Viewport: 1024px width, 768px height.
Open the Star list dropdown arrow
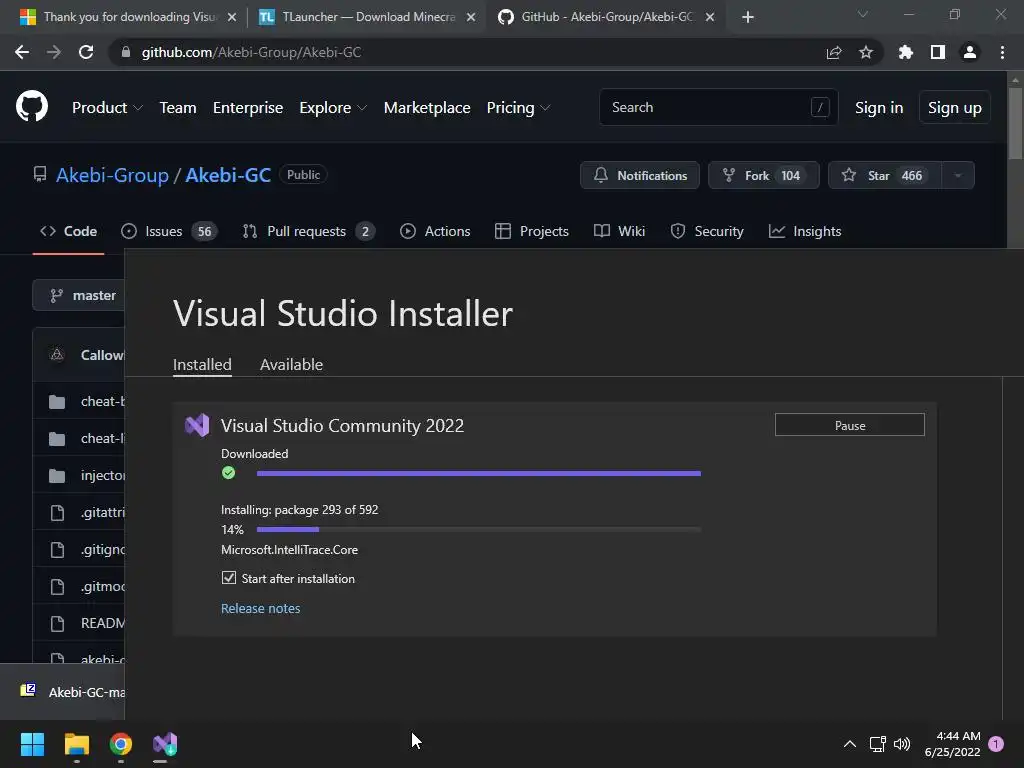point(958,175)
